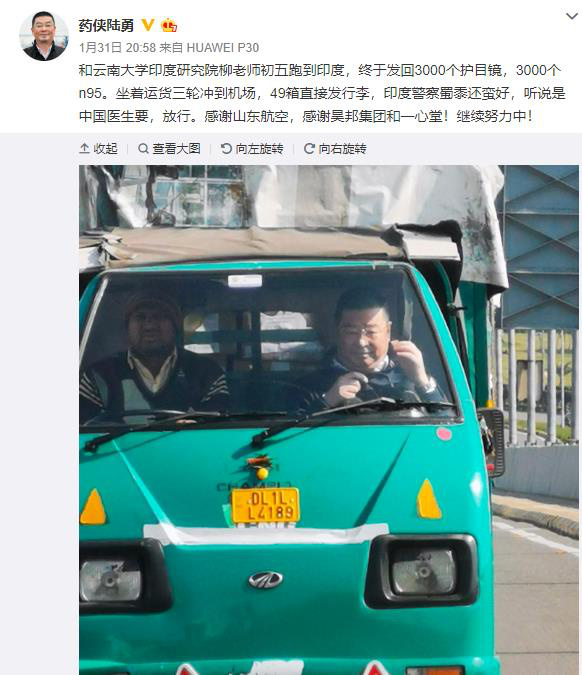Click the Mahindra emblem on truck photo

pyautogui.click(x=265, y=580)
